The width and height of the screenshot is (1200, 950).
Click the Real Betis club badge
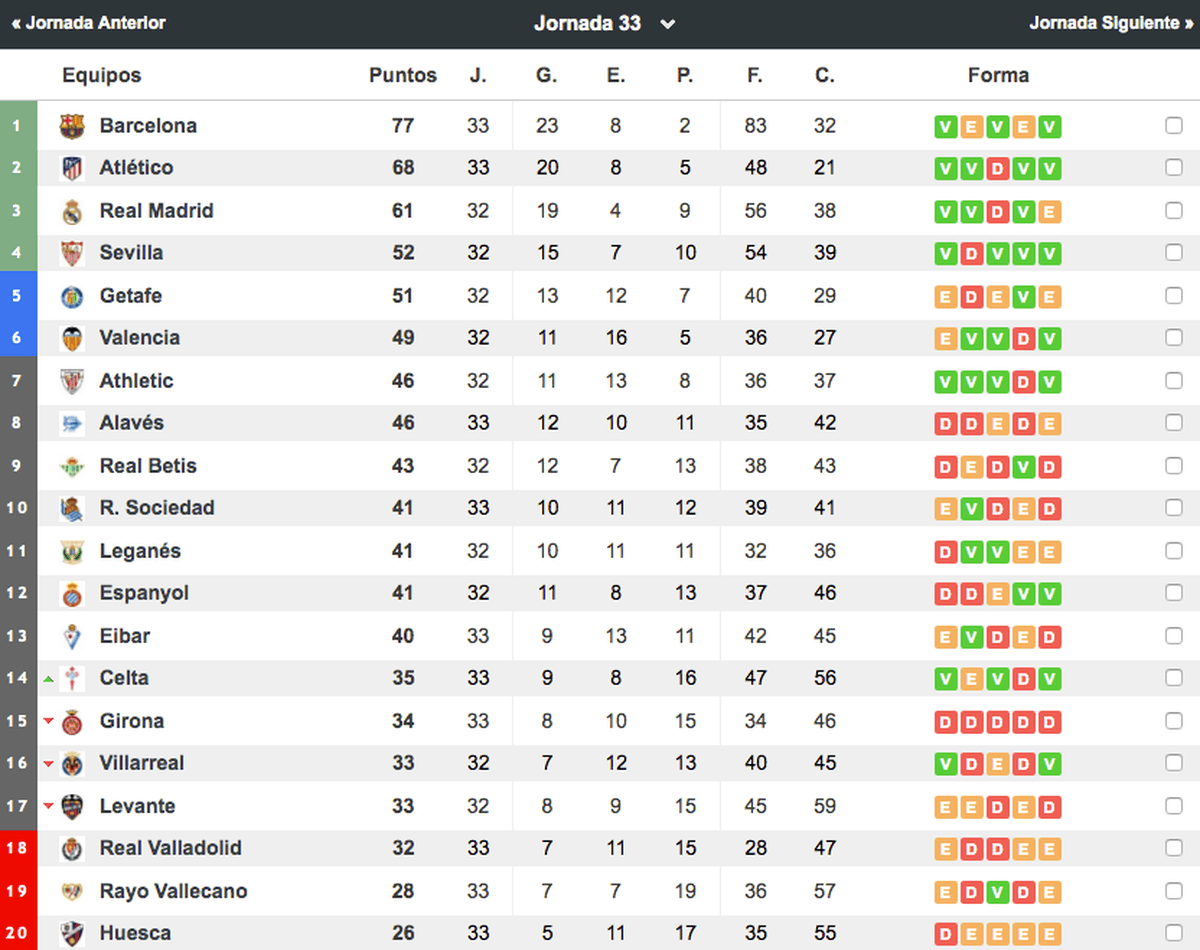(x=72, y=466)
